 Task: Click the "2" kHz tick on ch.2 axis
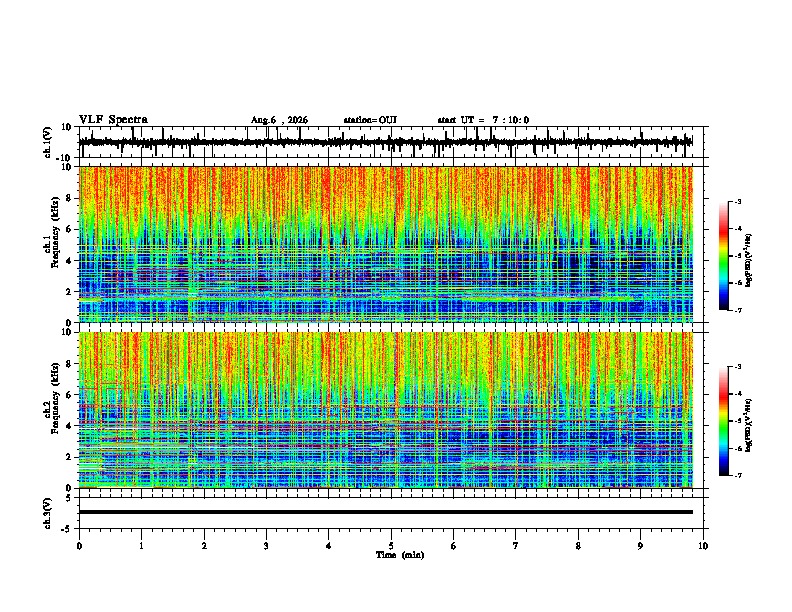pos(69,457)
